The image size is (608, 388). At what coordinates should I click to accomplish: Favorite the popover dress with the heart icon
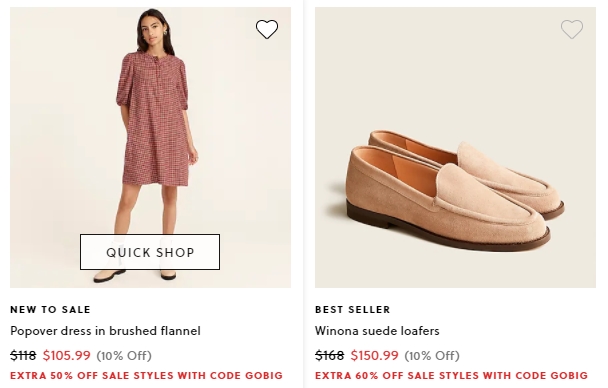[x=267, y=29]
